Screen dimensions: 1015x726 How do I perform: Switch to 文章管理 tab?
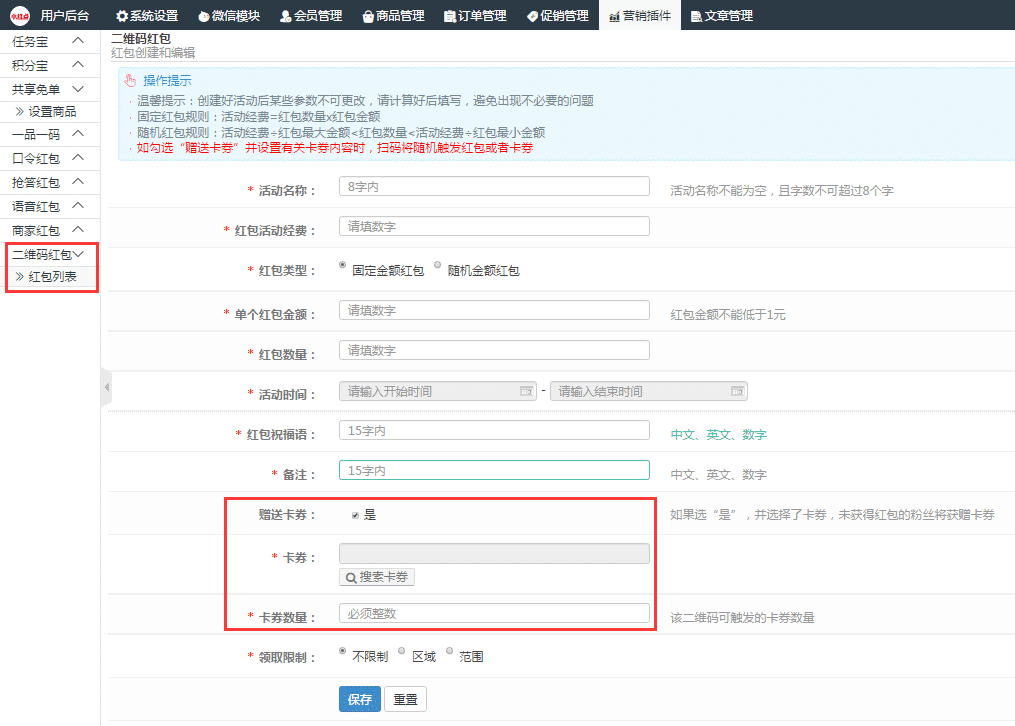click(x=721, y=16)
